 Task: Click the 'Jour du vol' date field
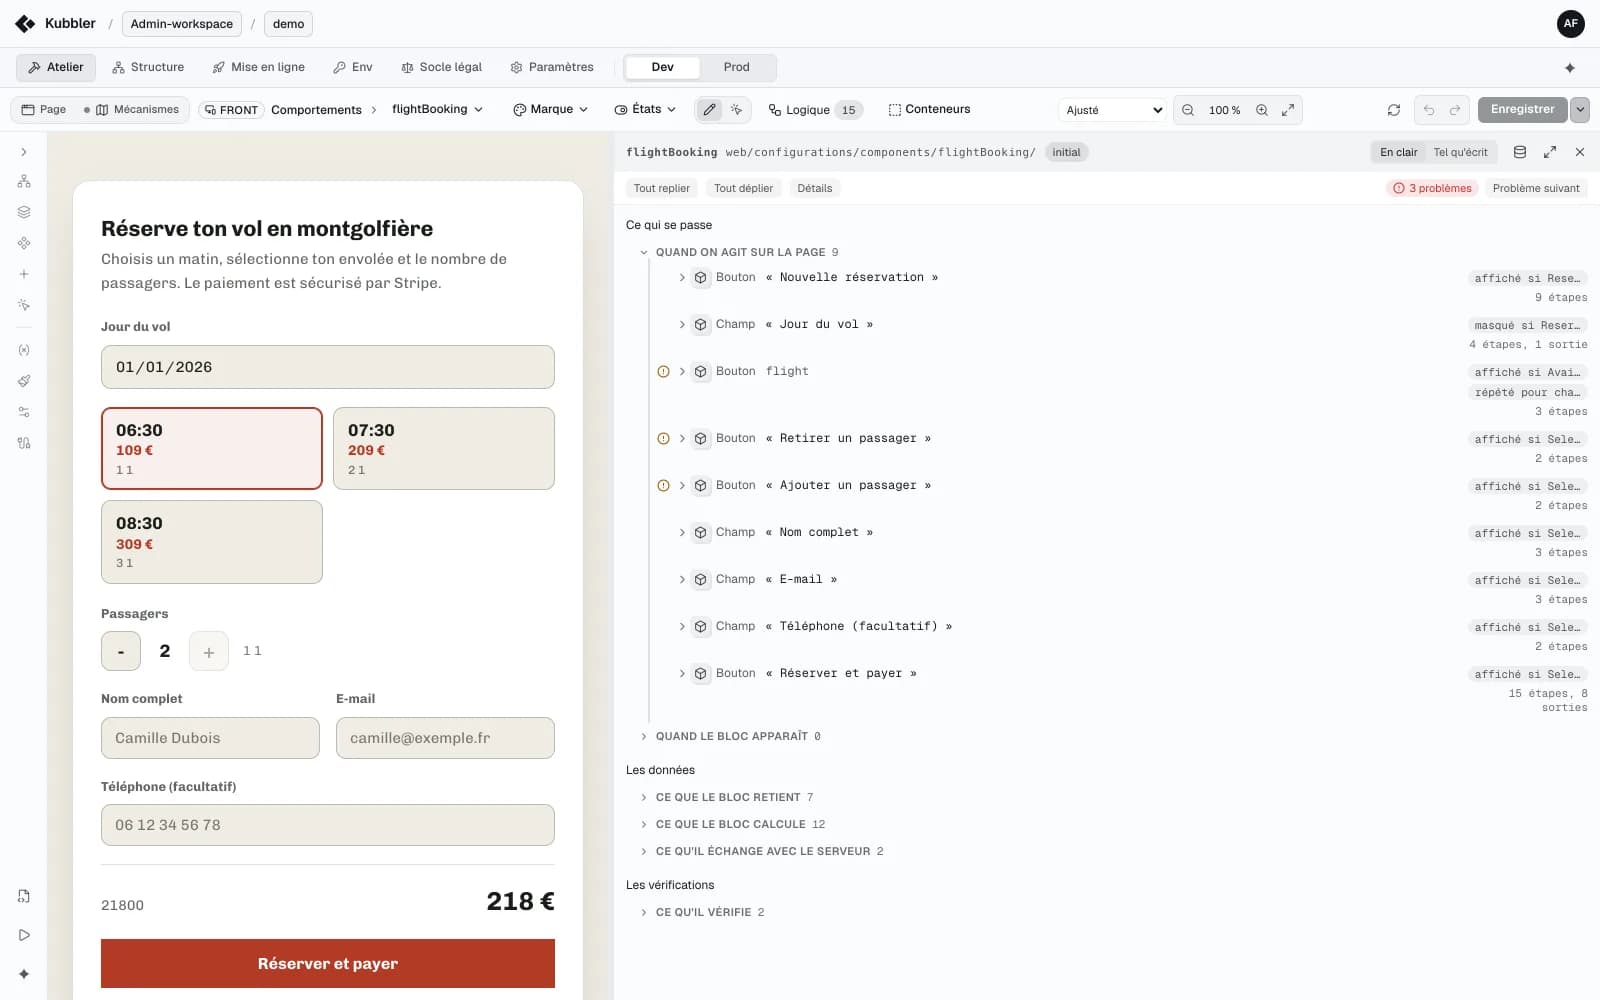tap(328, 367)
